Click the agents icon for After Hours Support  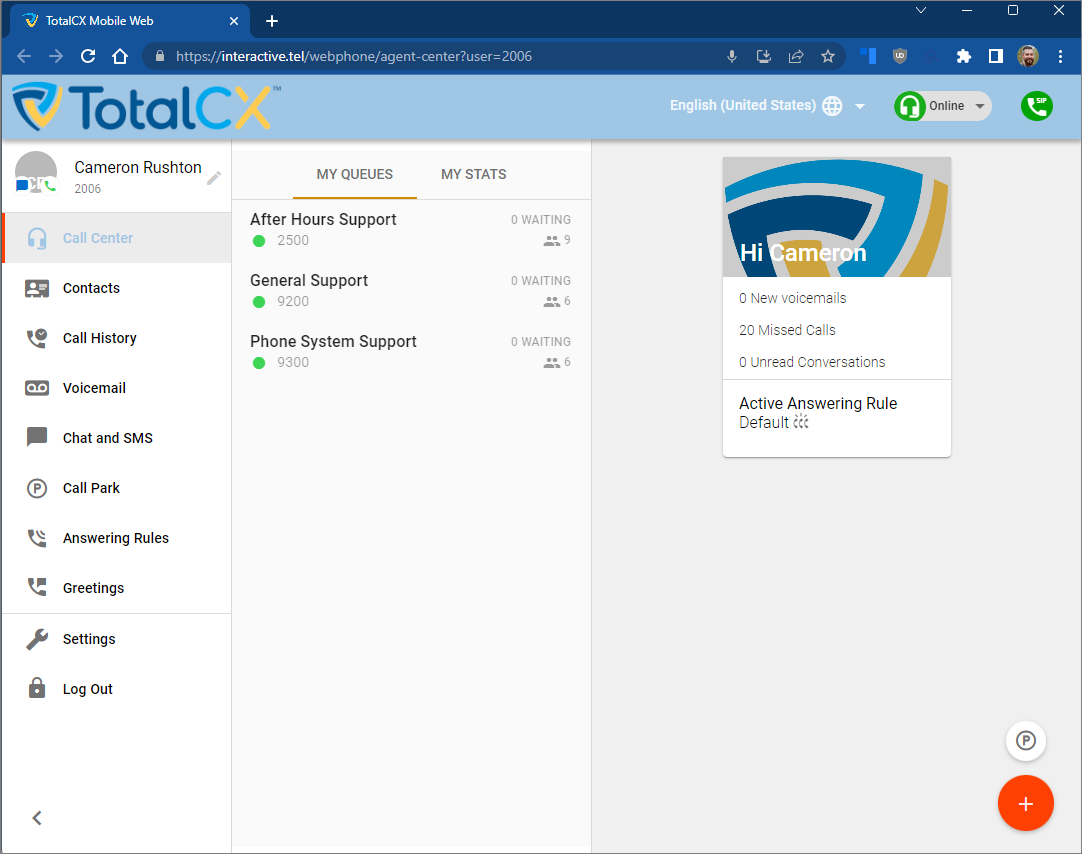(x=551, y=241)
